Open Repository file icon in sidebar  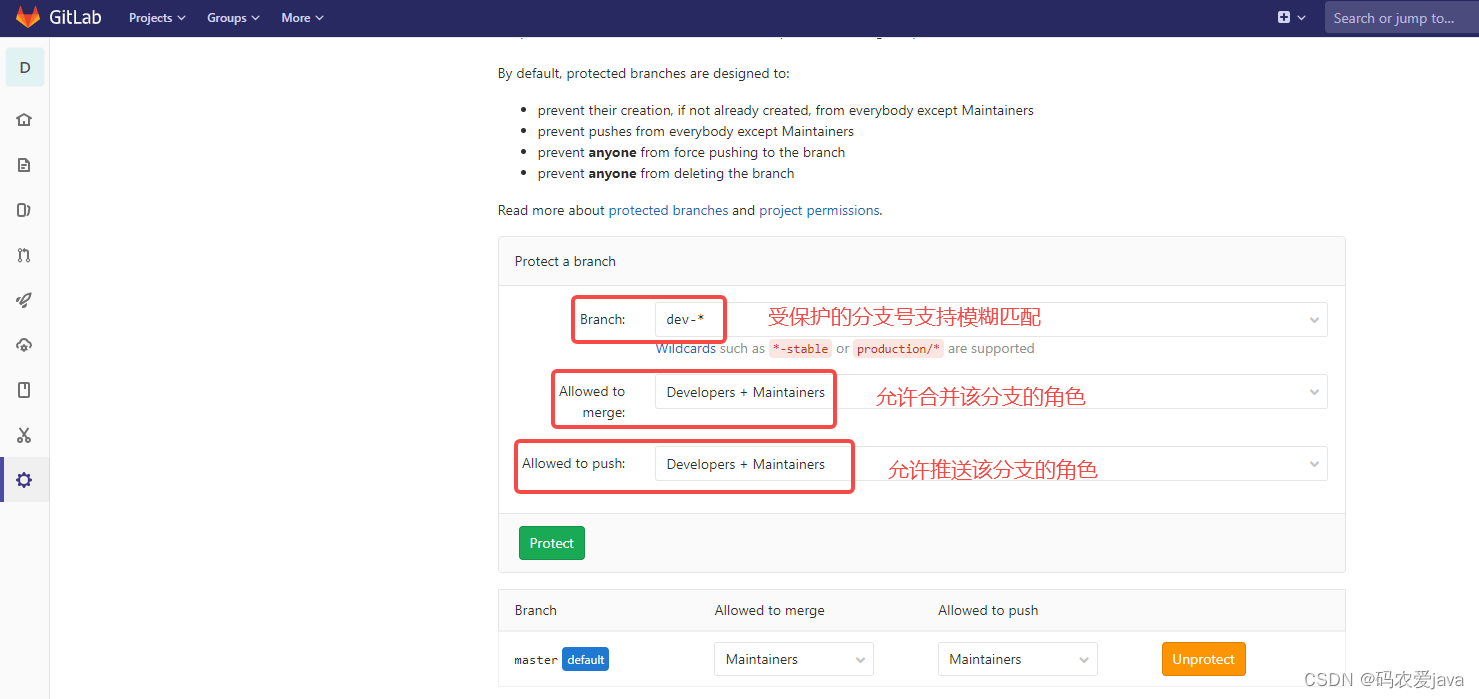[24, 165]
